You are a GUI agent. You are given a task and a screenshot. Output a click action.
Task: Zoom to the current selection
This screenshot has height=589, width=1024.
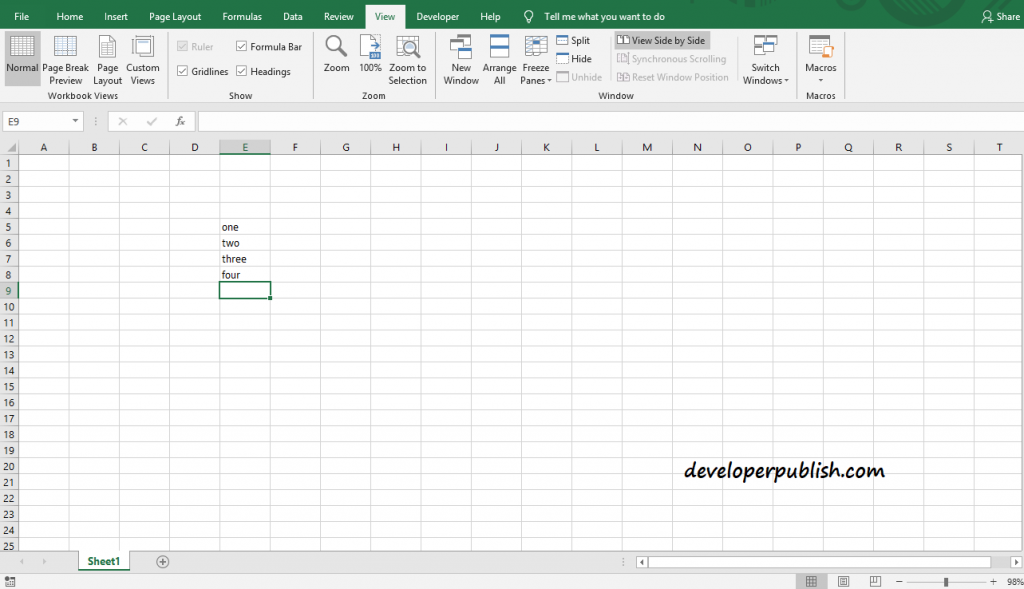point(407,58)
